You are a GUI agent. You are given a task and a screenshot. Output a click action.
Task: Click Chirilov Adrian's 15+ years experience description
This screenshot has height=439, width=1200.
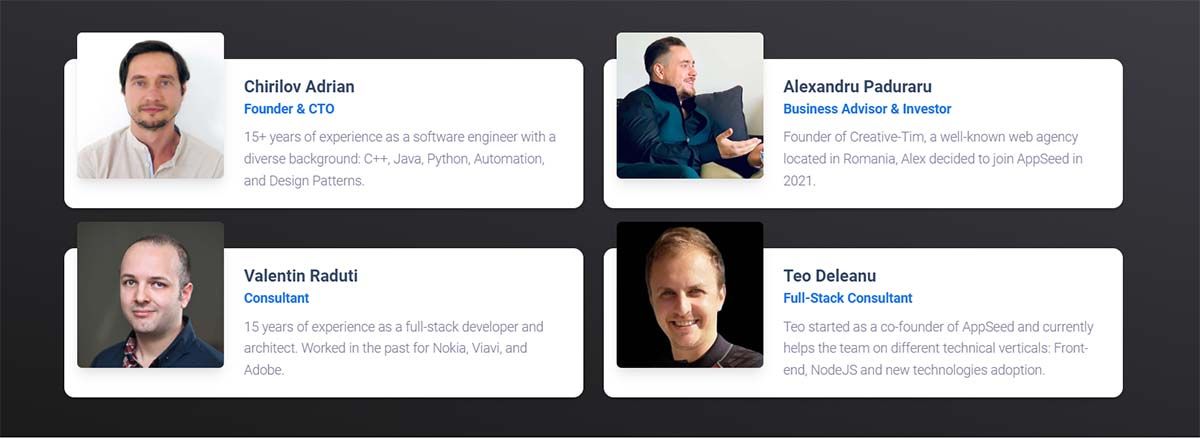click(400, 159)
